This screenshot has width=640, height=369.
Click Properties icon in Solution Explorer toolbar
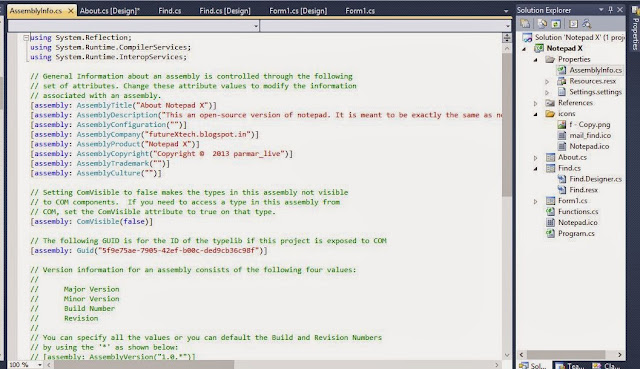(525, 24)
